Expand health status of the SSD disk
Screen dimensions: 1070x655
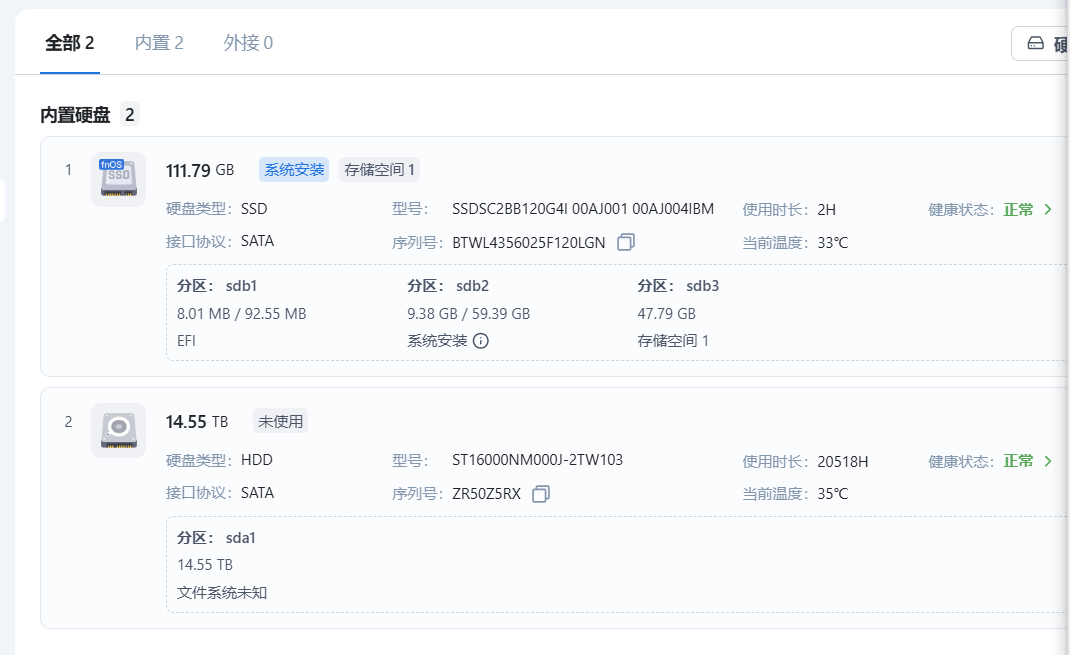[1048, 209]
